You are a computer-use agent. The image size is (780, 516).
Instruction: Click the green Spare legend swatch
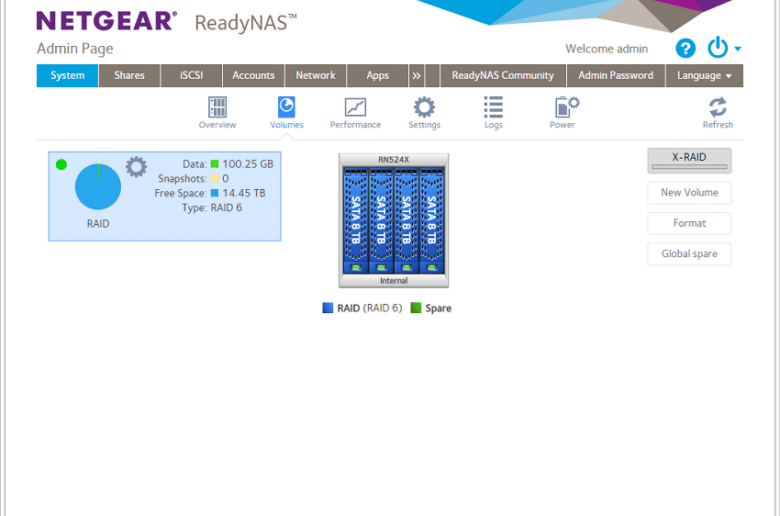(415, 308)
